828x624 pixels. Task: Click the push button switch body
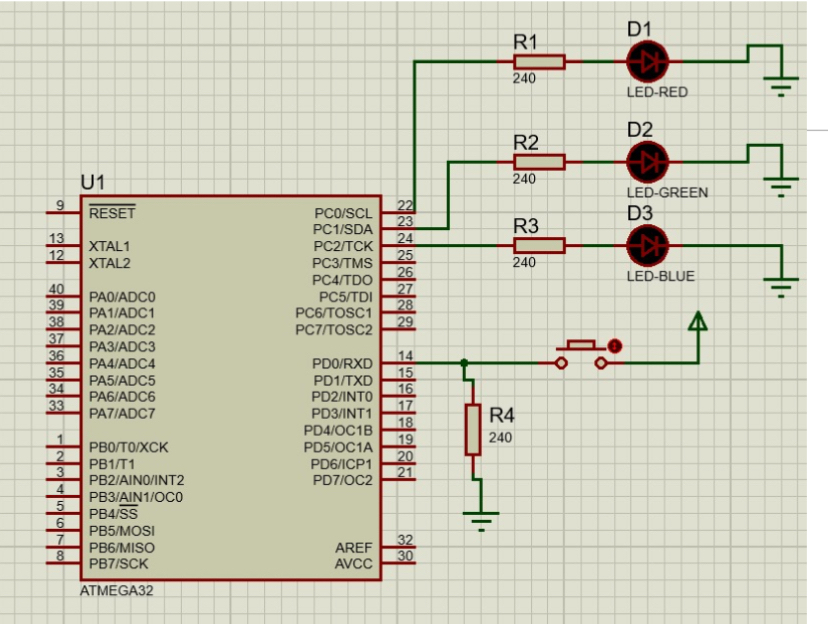point(581,355)
